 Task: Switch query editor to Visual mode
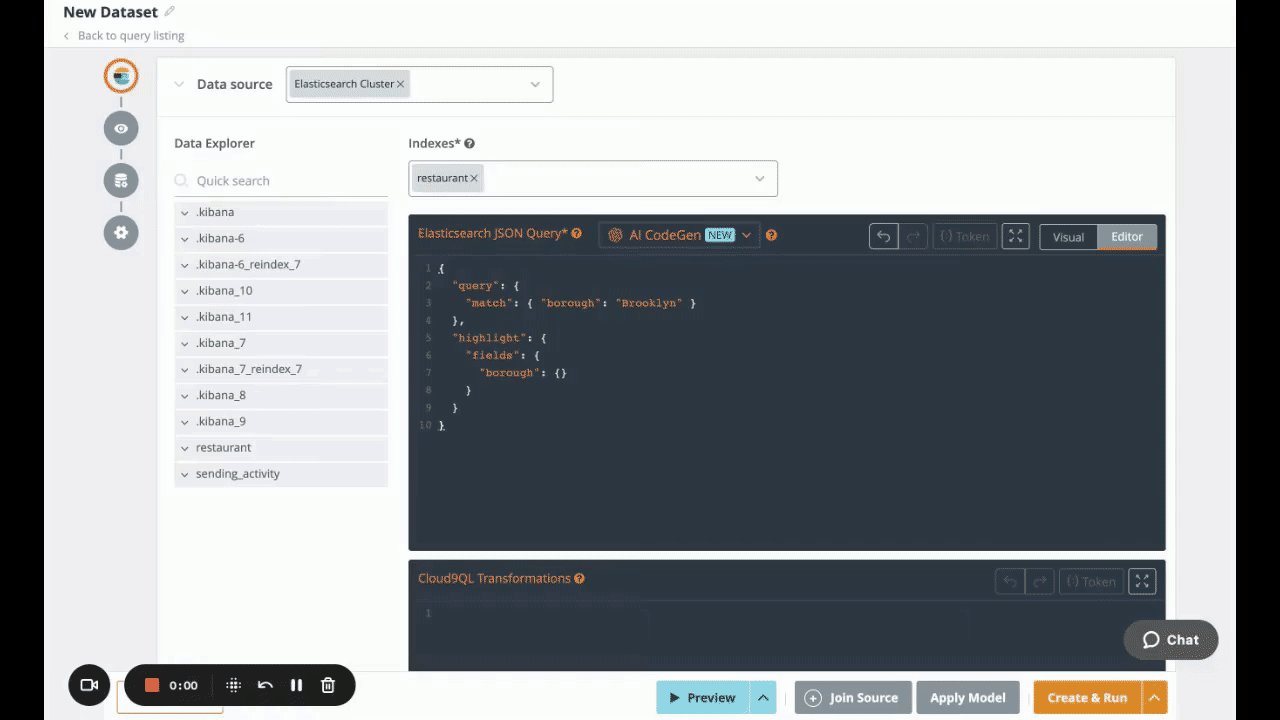pos(1068,237)
